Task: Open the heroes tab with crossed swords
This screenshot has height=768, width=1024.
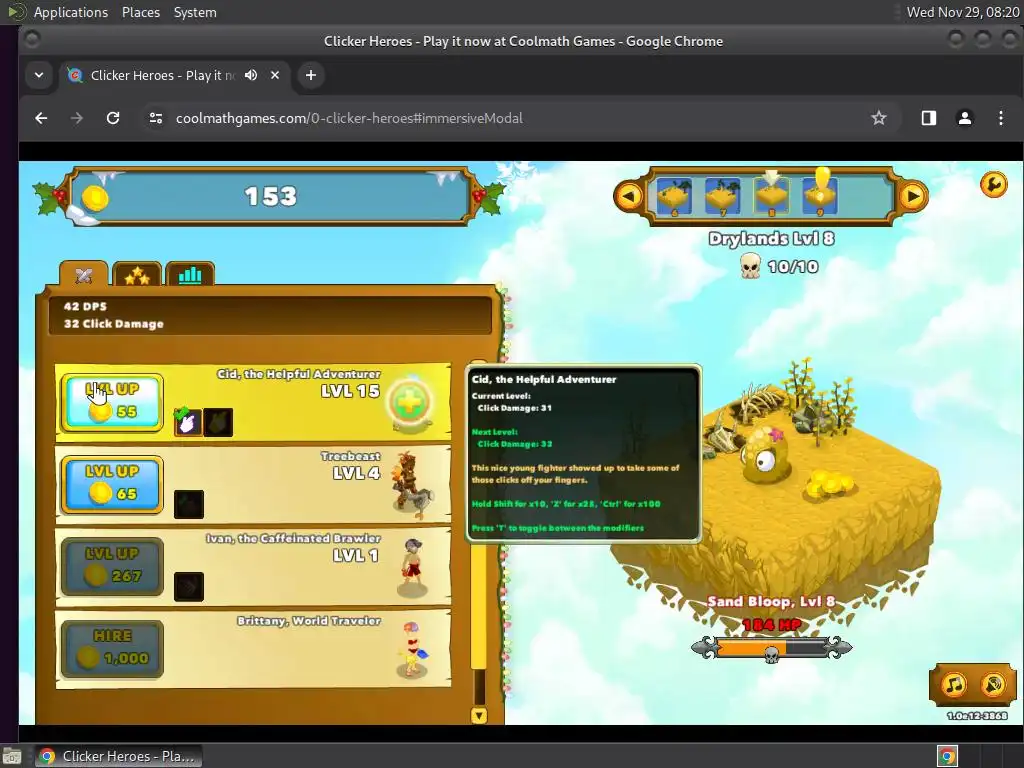Action: 84,274
